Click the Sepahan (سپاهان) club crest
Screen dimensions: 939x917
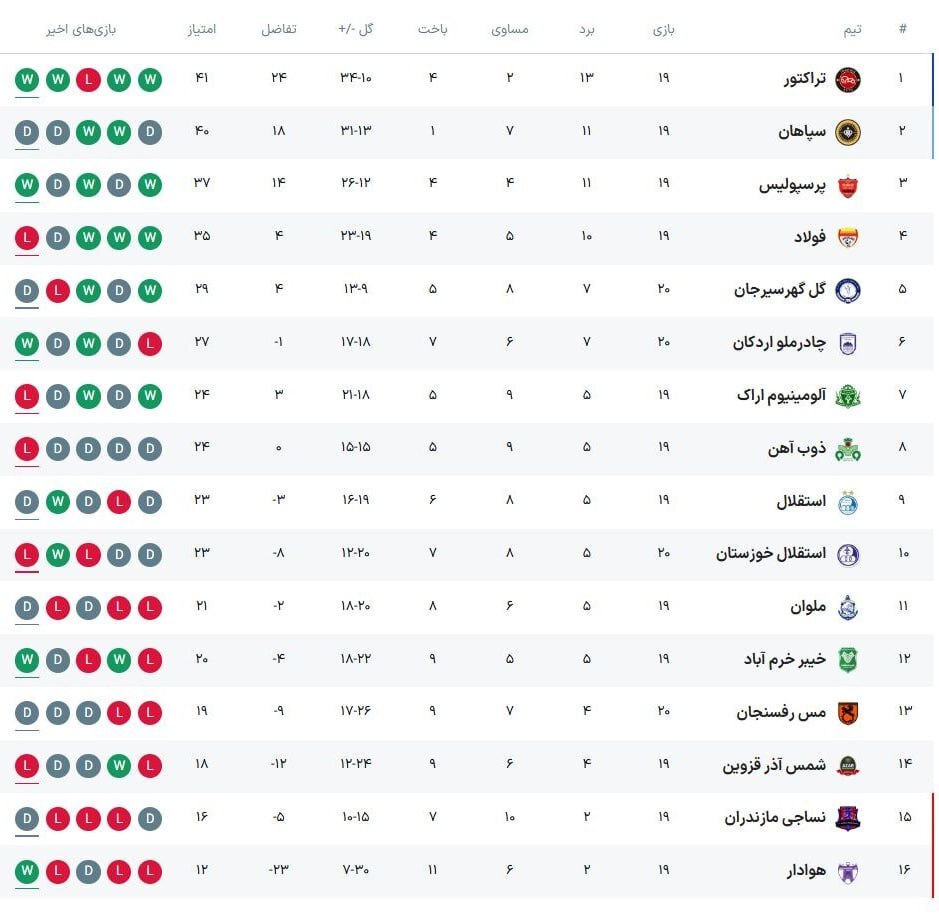[847, 132]
